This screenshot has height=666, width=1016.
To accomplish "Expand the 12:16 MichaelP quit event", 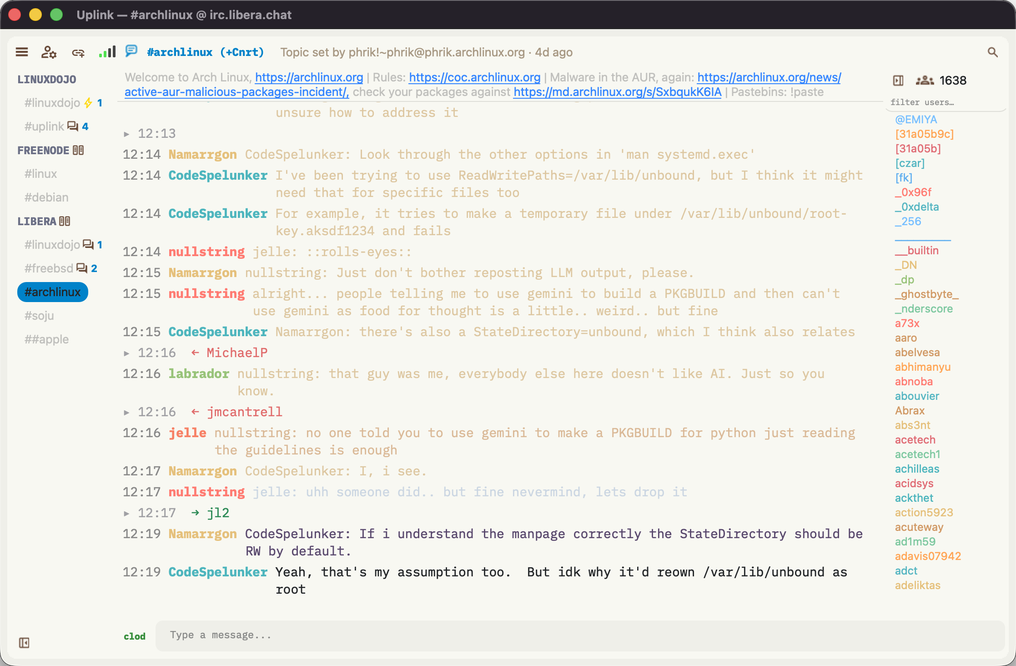I will (126, 353).
